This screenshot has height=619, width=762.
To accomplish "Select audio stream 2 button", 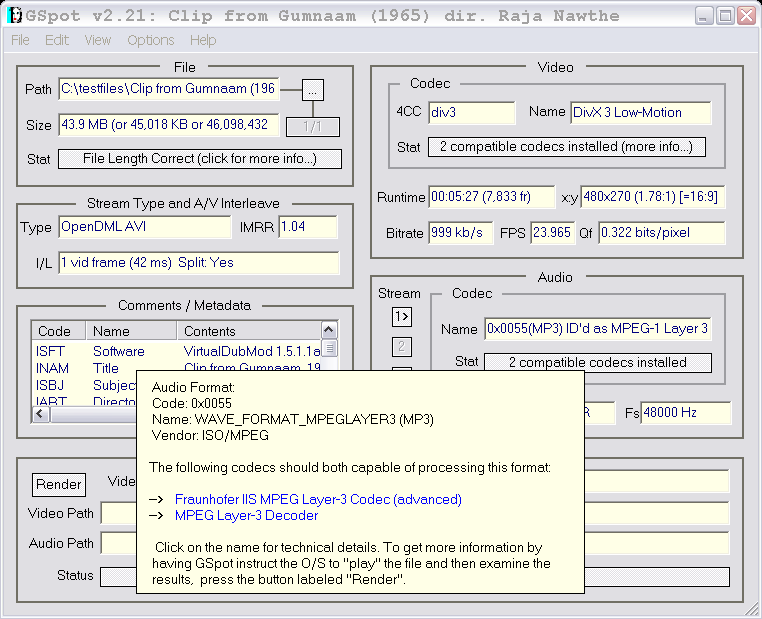I will [x=402, y=346].
